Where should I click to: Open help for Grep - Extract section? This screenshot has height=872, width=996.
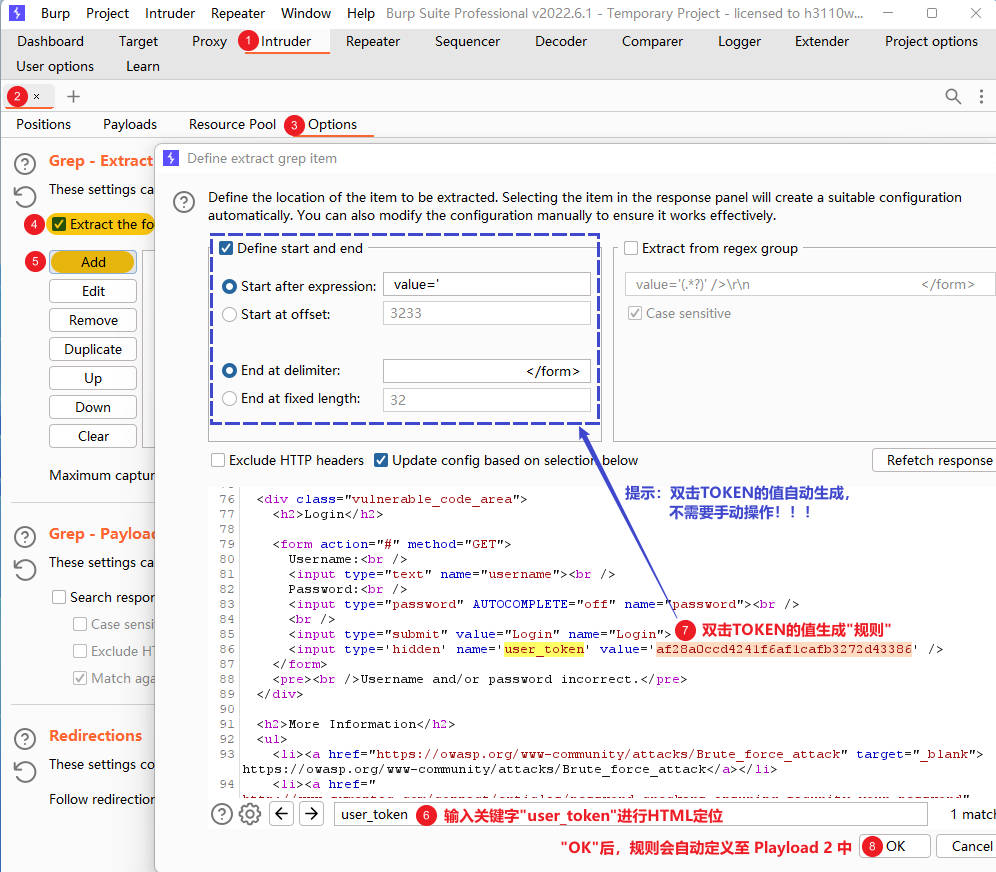25,164
